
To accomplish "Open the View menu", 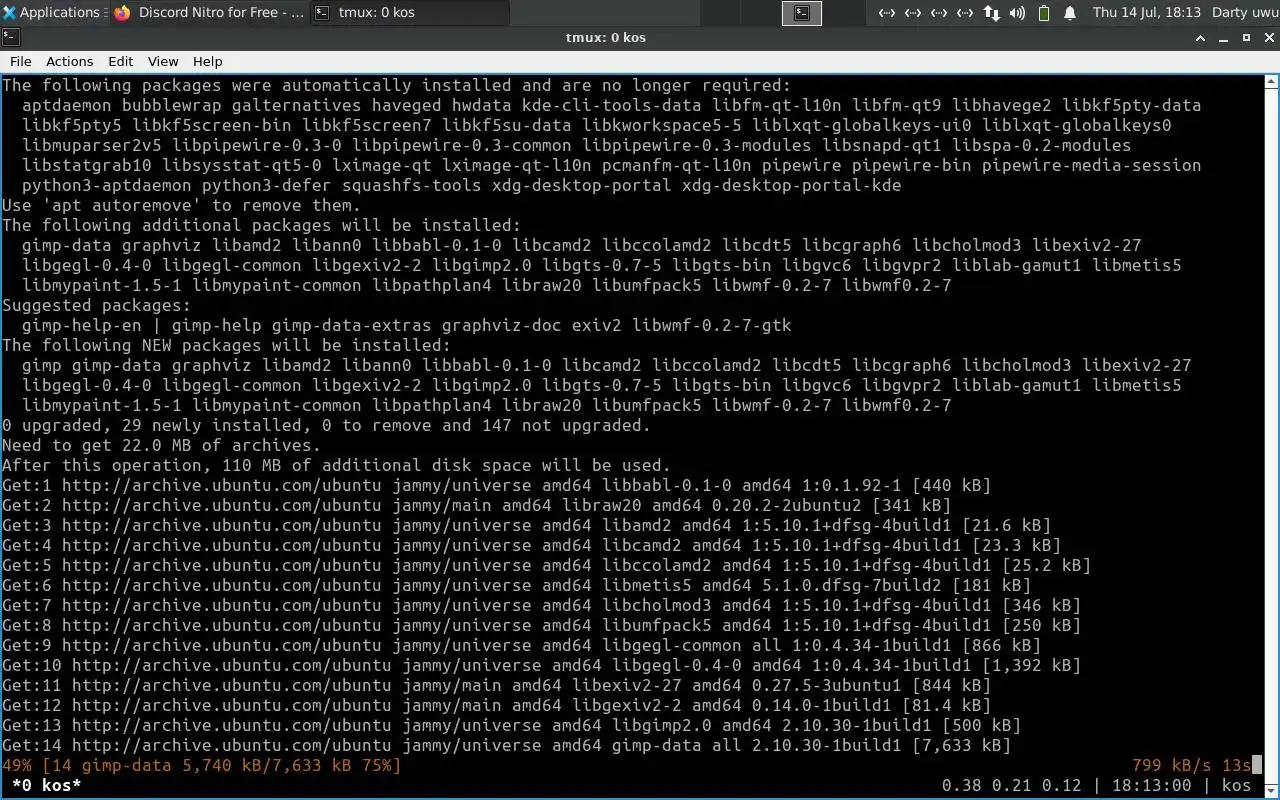I will 163,61.
